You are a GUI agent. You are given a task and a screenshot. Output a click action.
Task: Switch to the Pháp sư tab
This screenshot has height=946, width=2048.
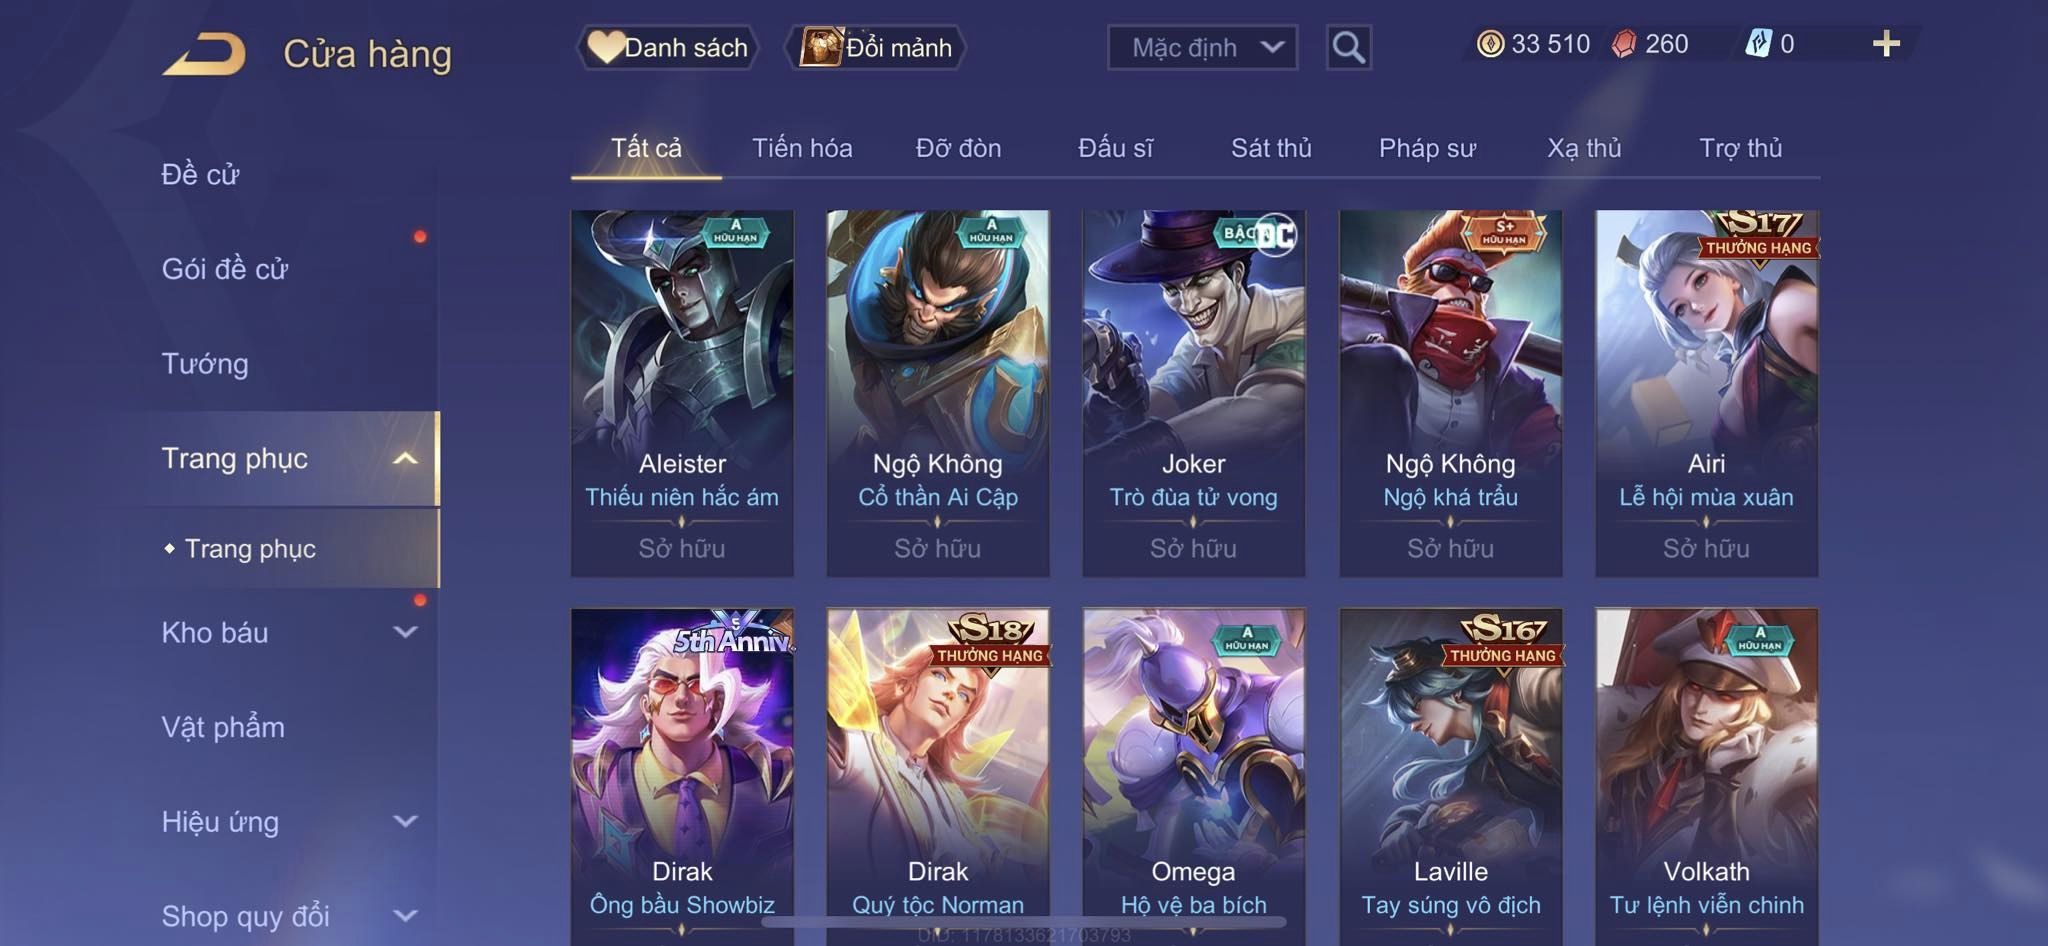click(1427, 148)
